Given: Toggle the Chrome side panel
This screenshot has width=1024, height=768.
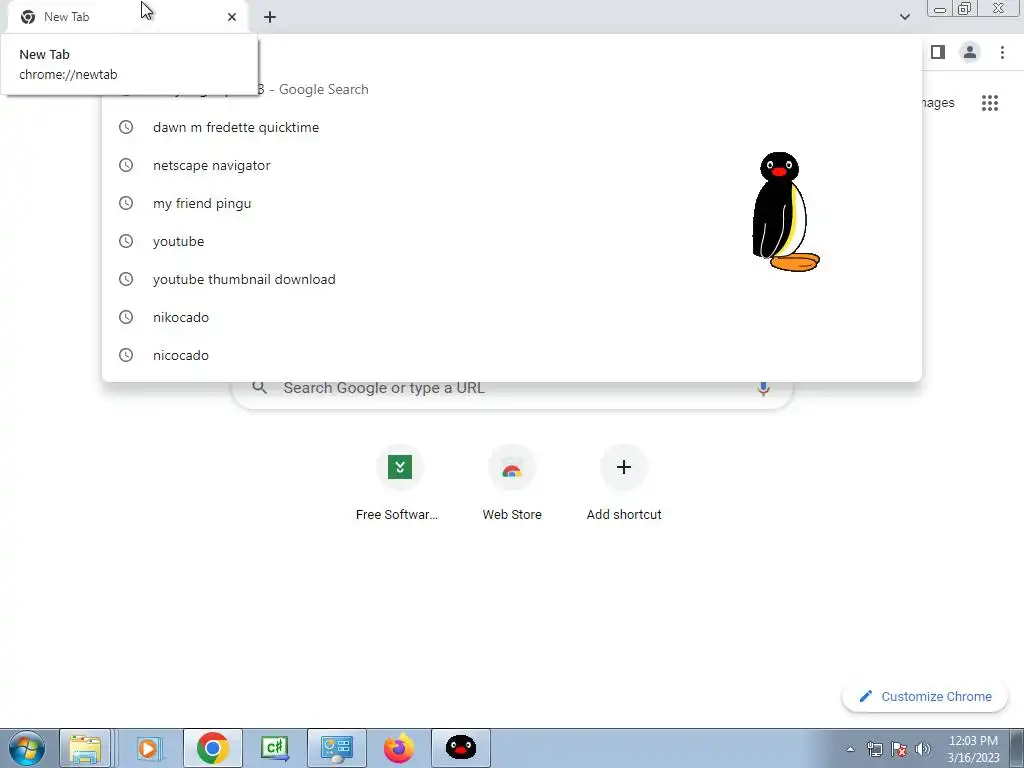Looking at the screenshot, I should [x=938, y=52].
